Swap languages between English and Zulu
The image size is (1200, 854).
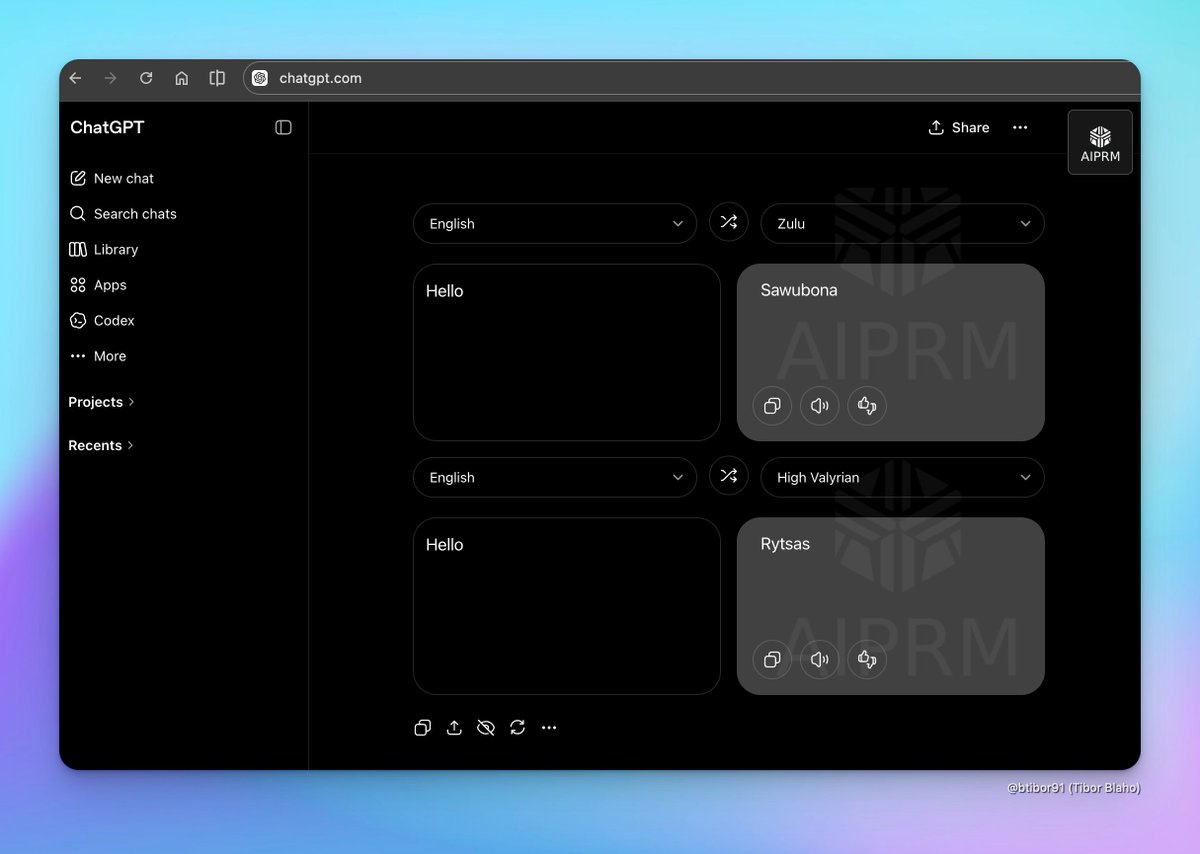pyautogui.click(x=729, y=222)
